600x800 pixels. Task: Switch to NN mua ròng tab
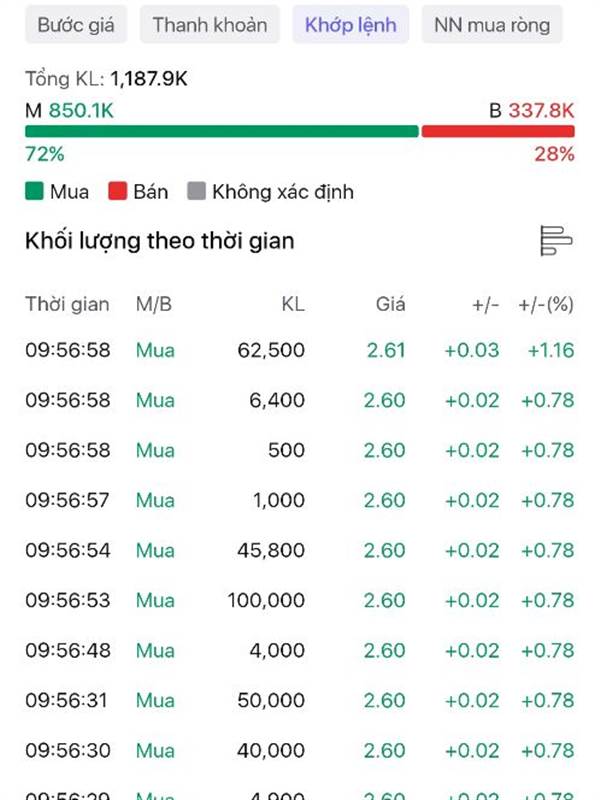(492, 24)
